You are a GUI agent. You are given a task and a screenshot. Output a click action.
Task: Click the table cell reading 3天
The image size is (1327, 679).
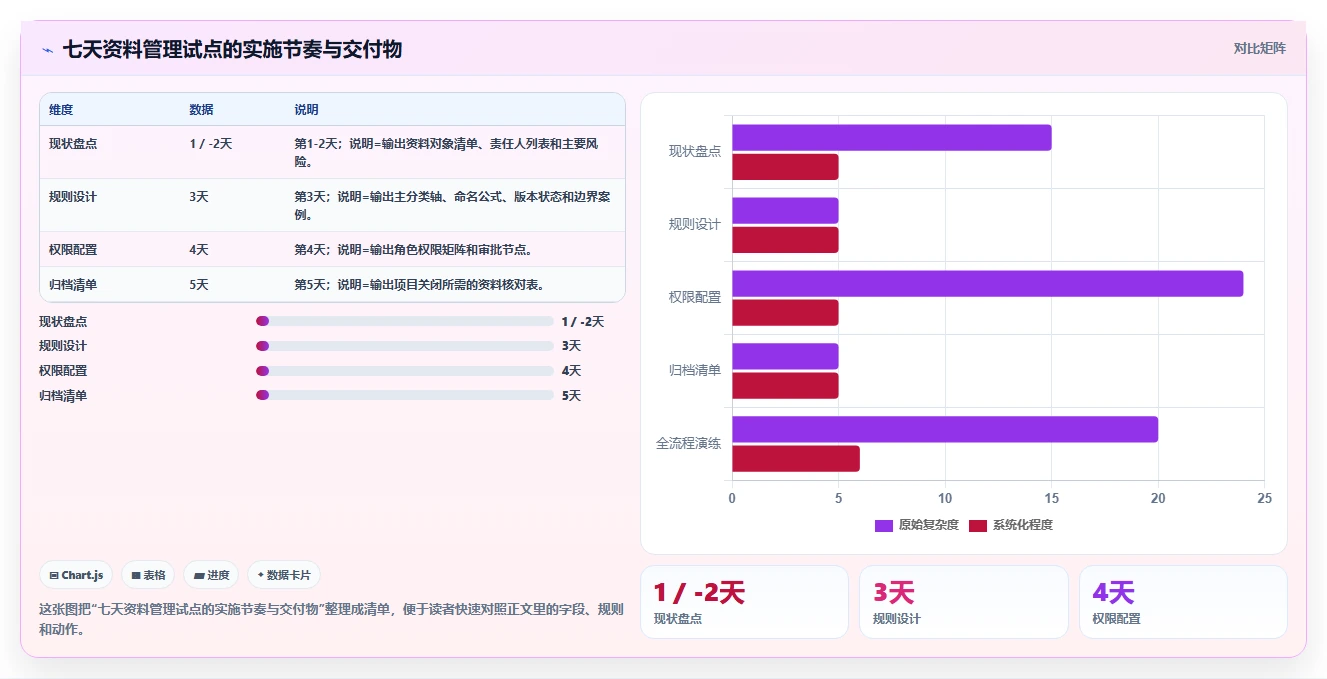coord(199,197)
